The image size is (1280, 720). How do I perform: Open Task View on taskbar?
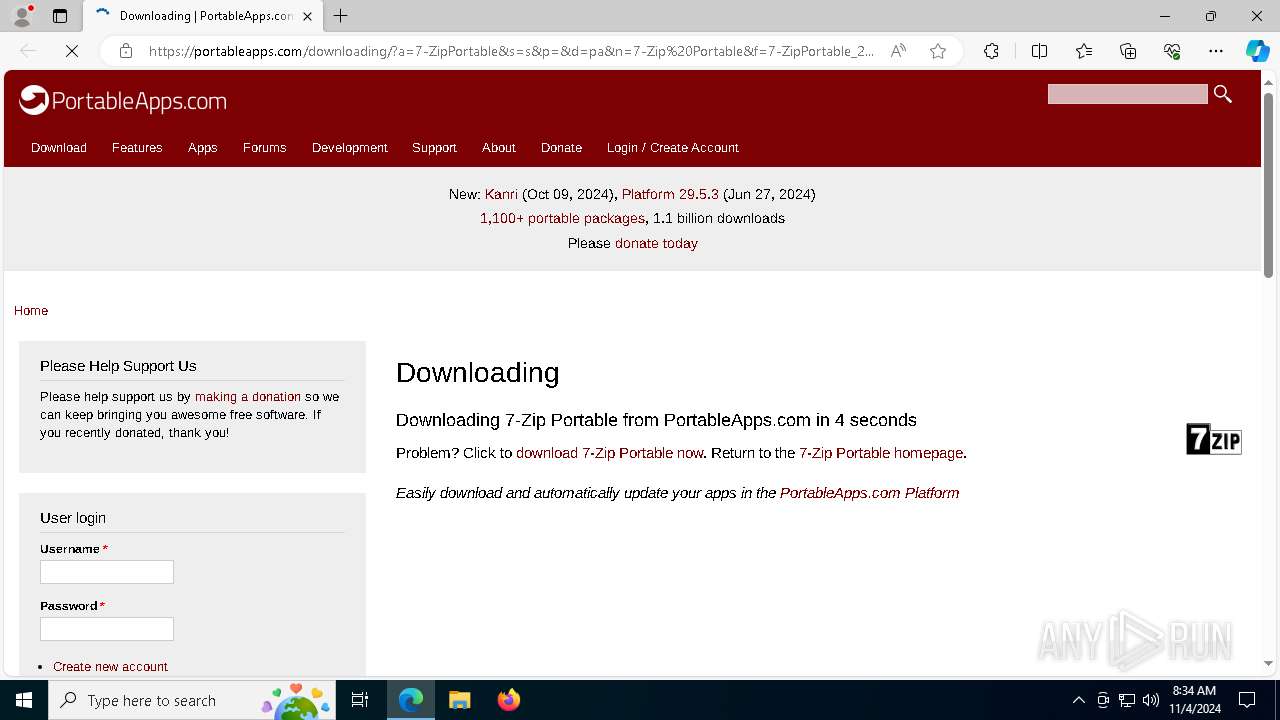(x=360, y=700)
